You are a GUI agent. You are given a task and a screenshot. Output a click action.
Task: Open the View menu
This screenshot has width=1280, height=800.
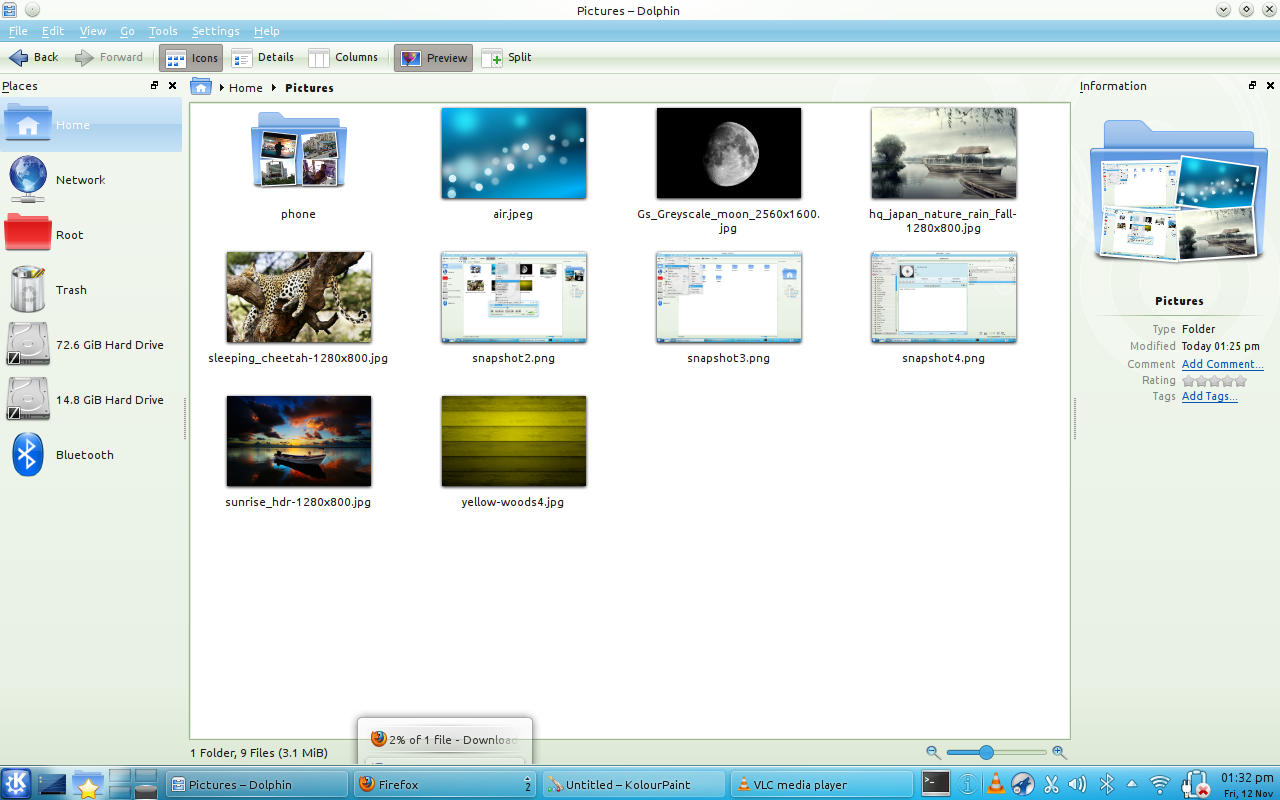pos(93,31)
